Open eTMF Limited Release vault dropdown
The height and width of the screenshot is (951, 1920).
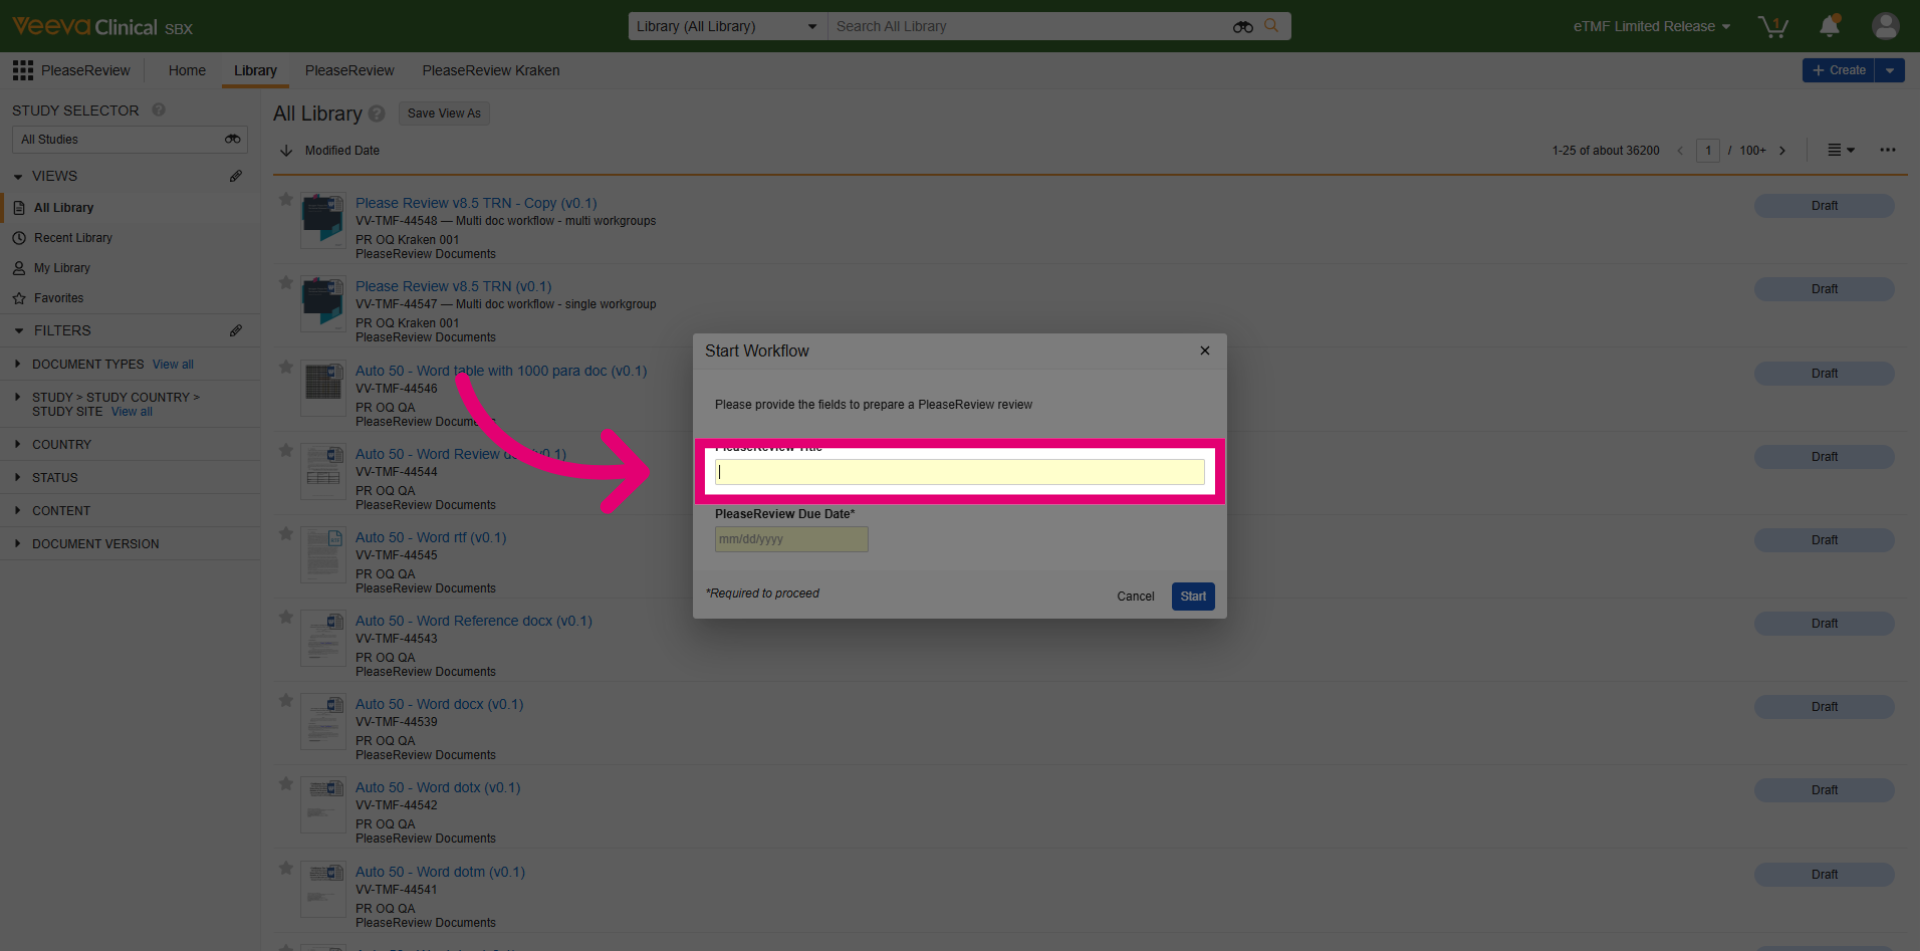point(1651,26)
